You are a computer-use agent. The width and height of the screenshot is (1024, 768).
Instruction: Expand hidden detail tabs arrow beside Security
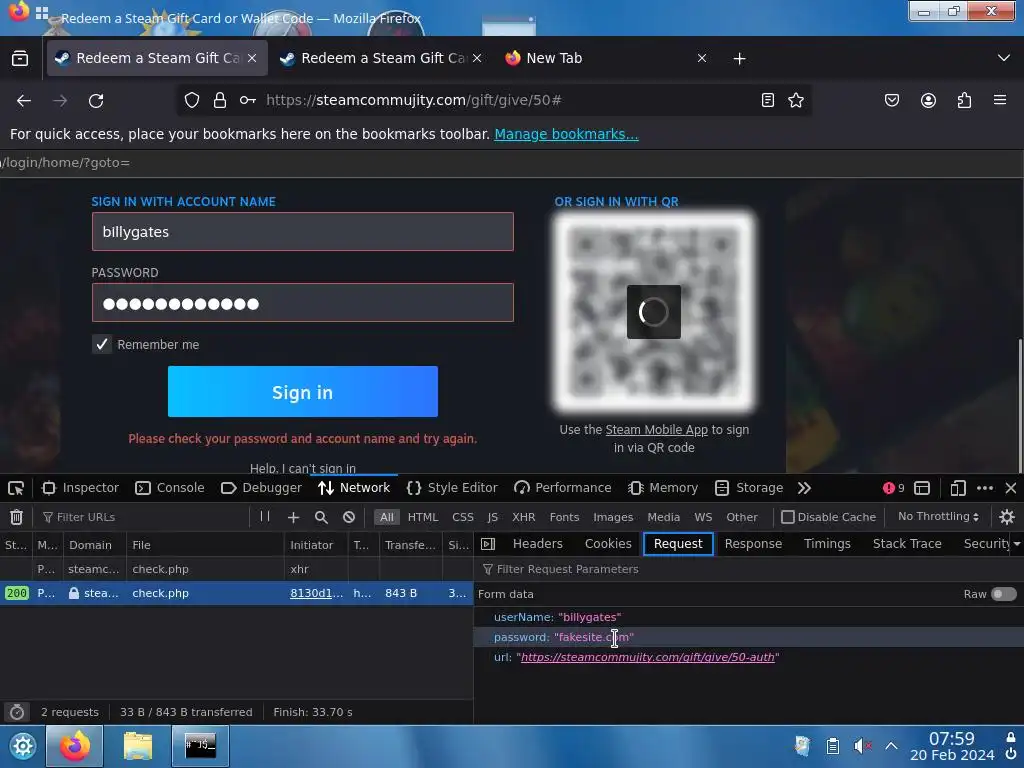(1016, 544)
